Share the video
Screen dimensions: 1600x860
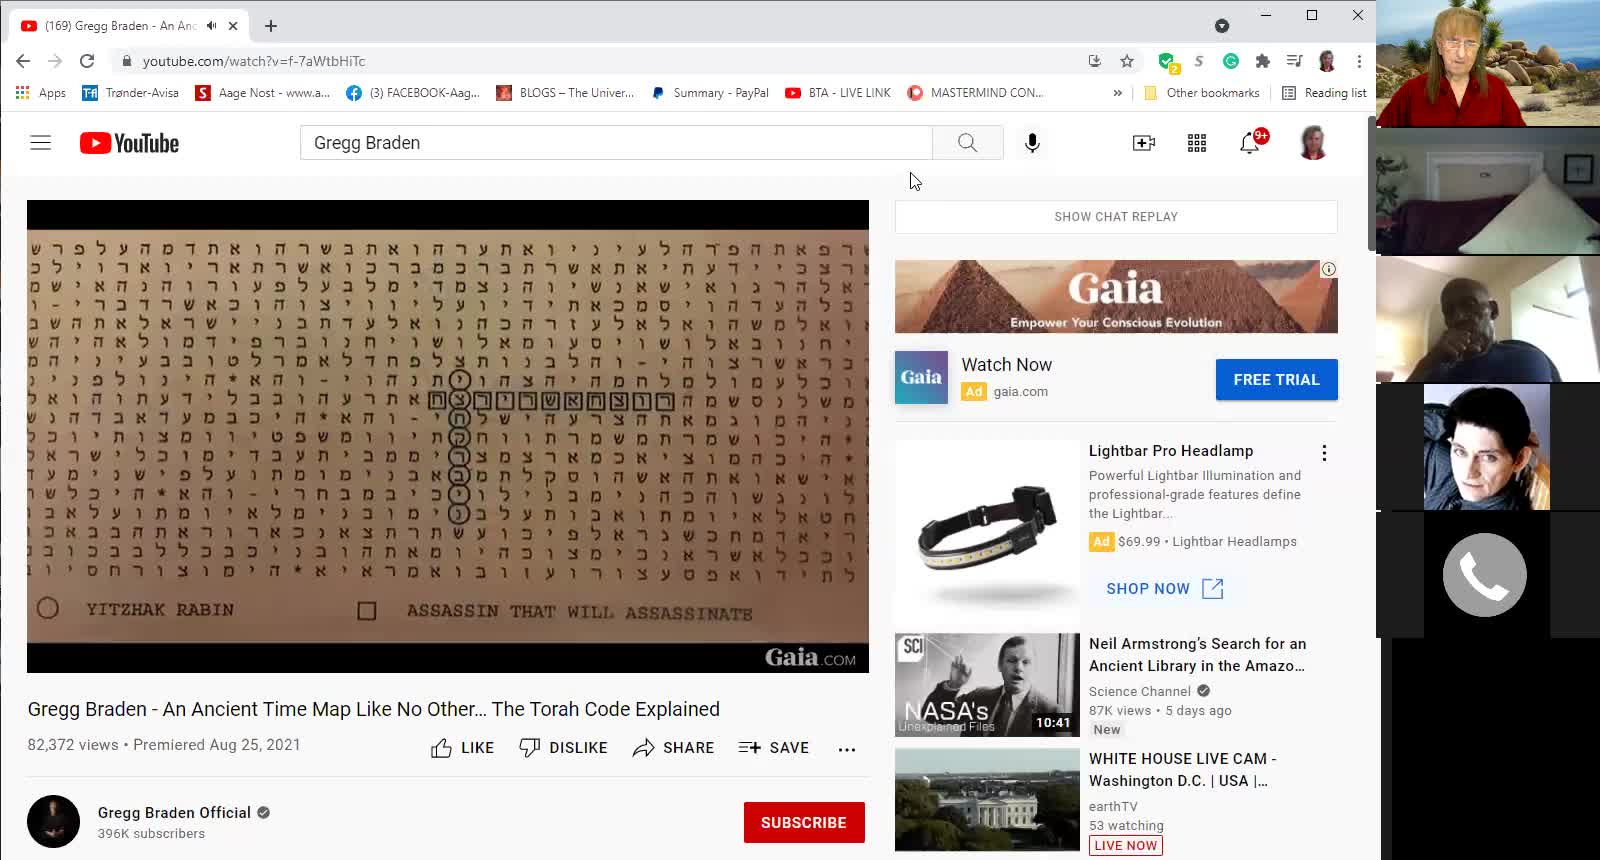(x=673, y=748)
